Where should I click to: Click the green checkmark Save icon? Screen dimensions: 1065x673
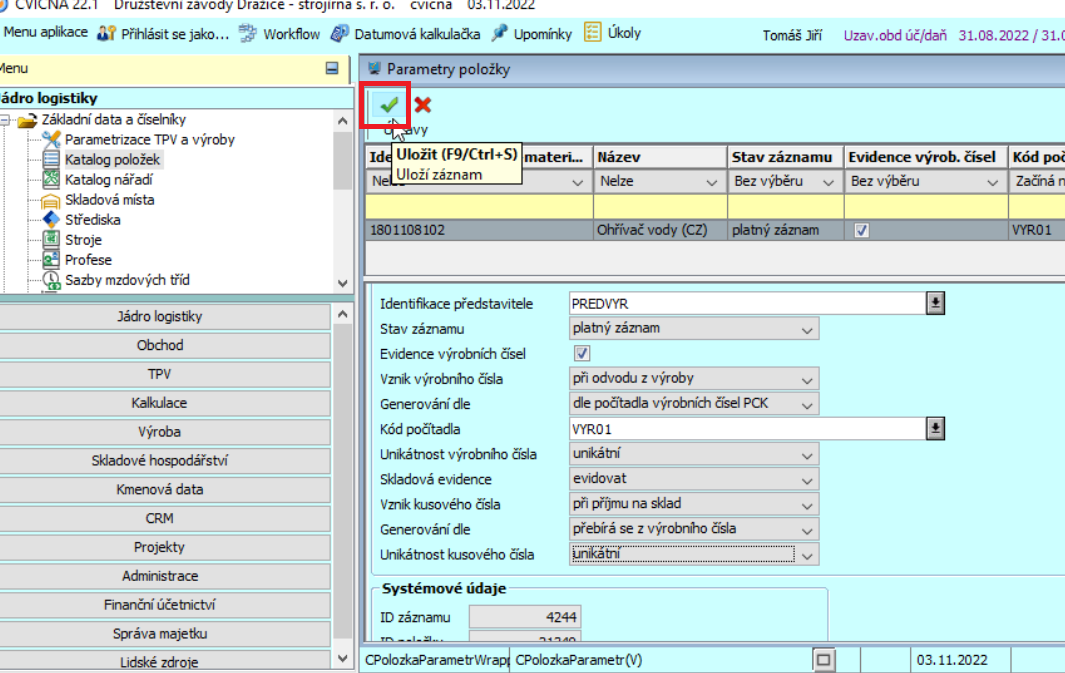(x=389, y=104)
